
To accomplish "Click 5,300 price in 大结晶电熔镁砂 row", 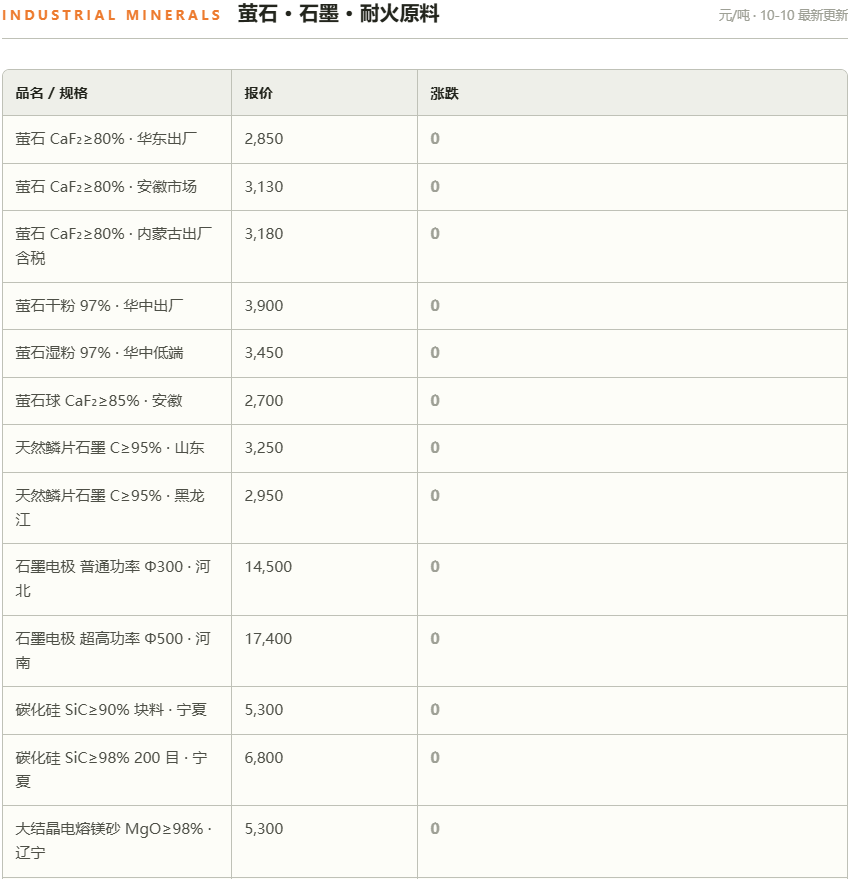I will pos(264,829).
